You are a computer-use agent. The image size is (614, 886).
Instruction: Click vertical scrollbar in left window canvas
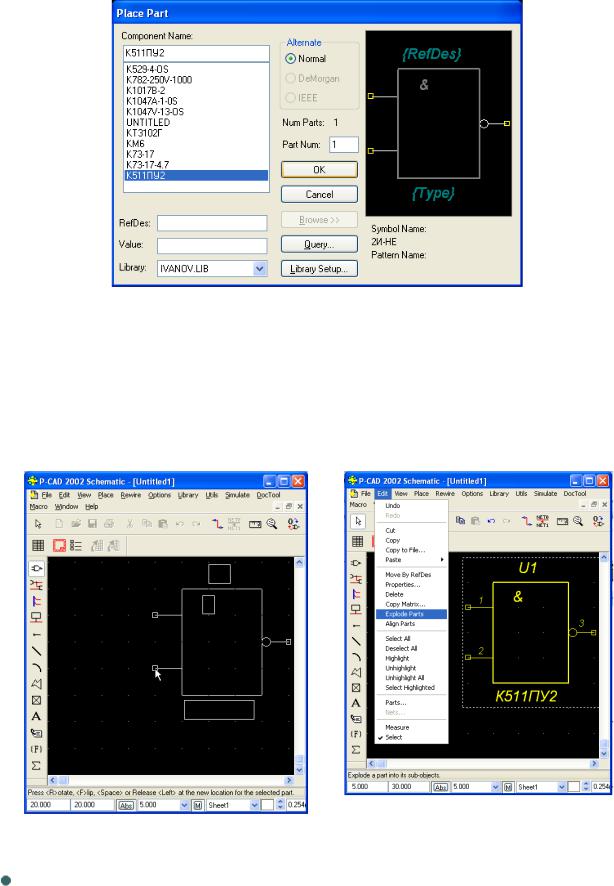(299, 666)
